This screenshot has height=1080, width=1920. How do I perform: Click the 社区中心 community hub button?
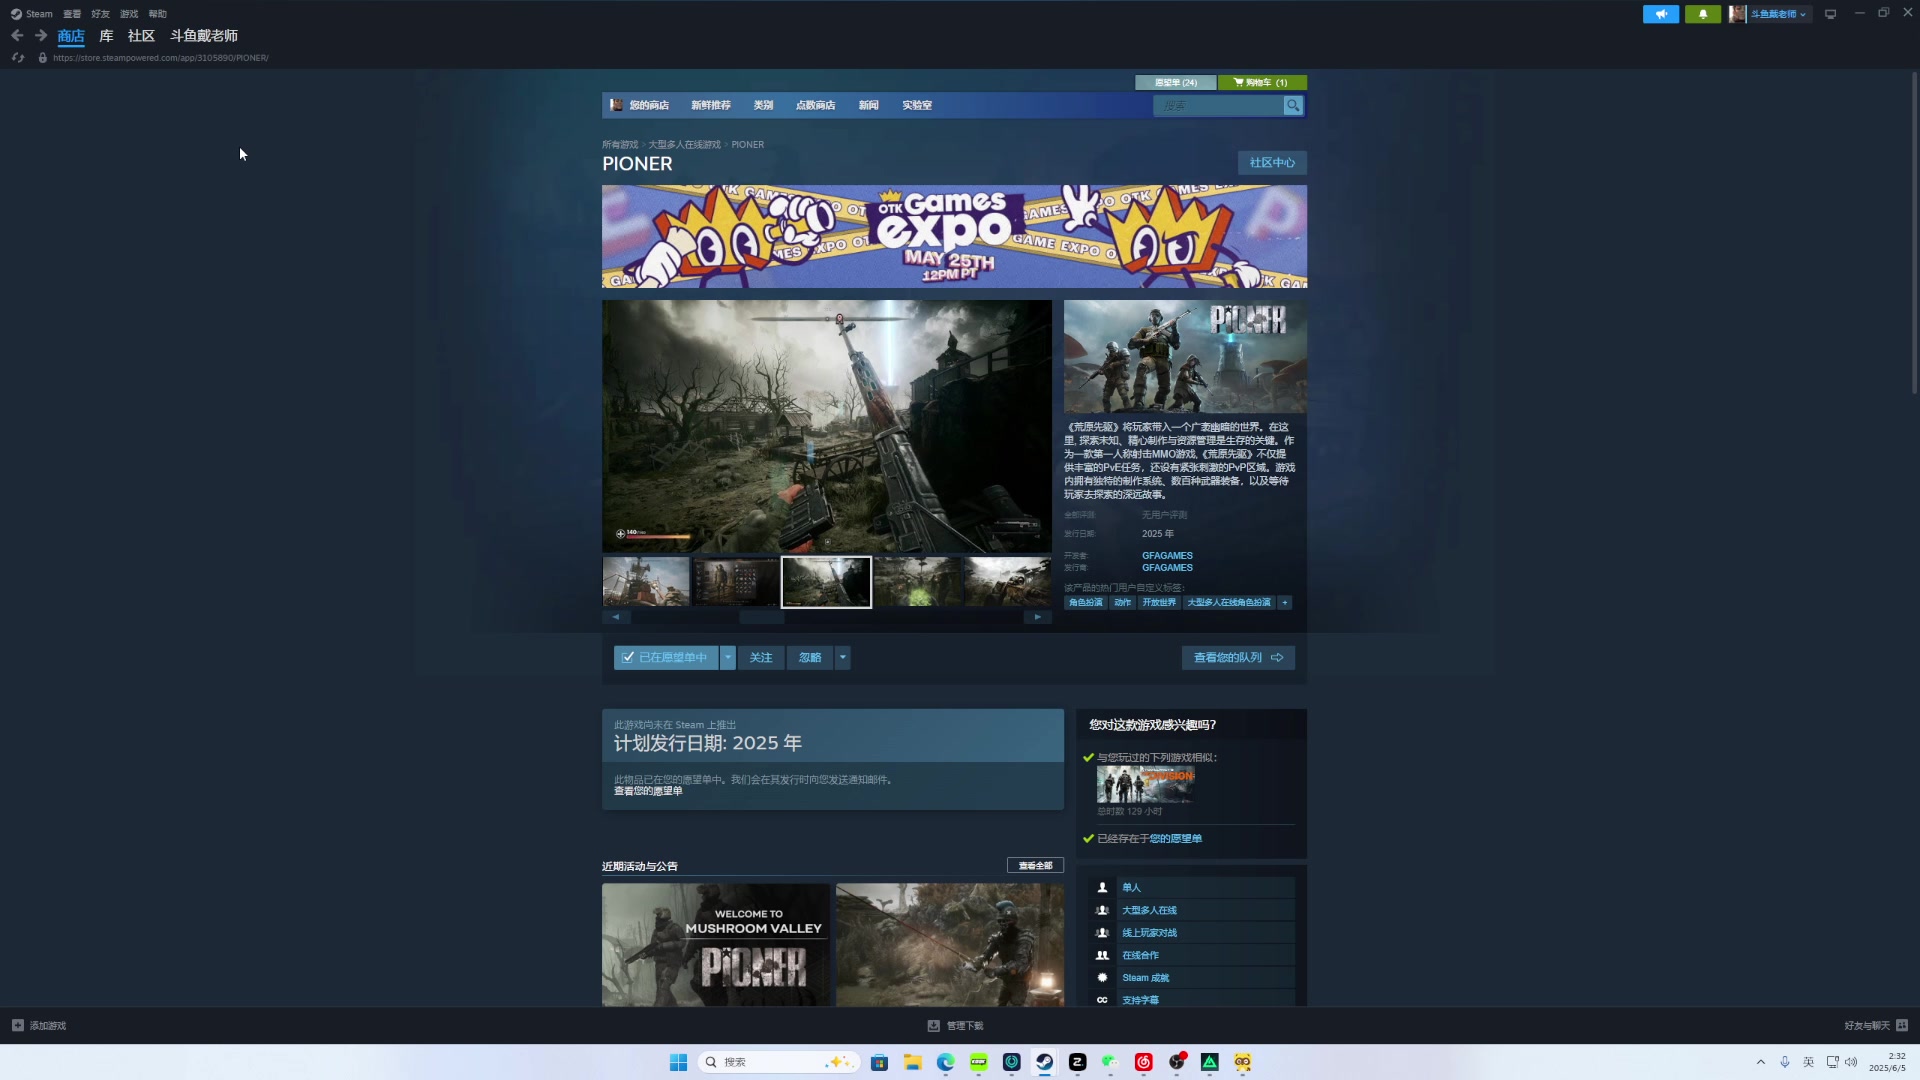coord(1272,162)
